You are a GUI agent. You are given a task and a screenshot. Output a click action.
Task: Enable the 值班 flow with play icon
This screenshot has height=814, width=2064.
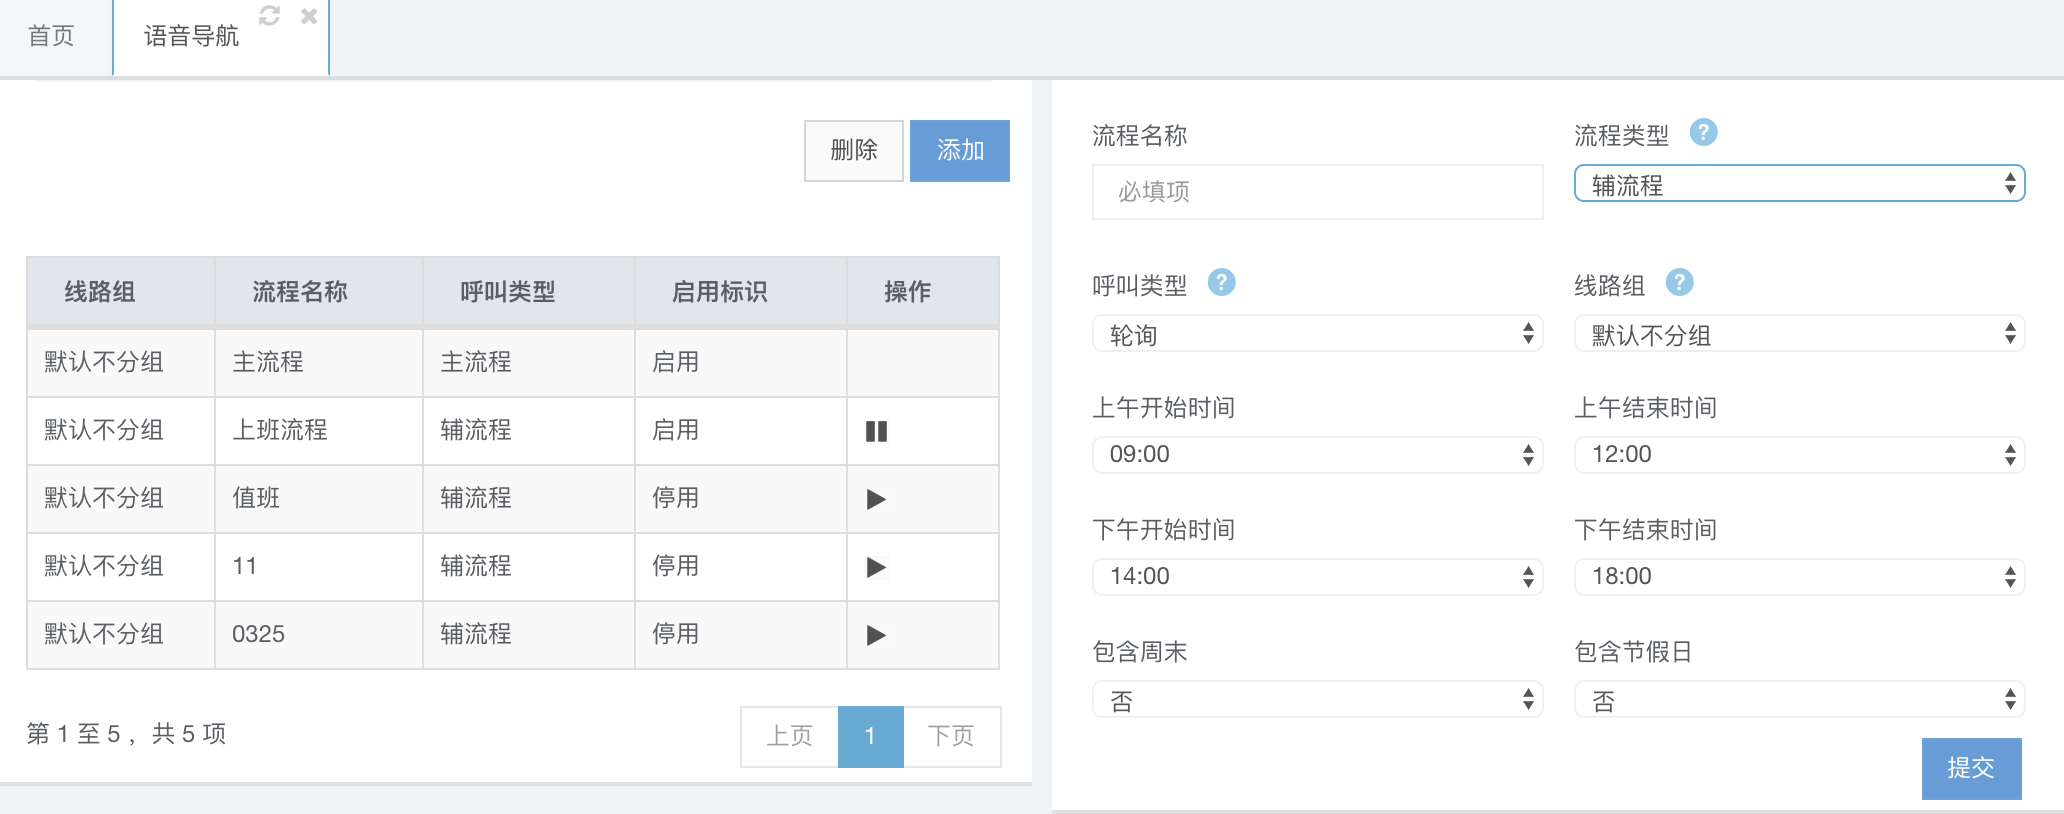tap(876, 499)
